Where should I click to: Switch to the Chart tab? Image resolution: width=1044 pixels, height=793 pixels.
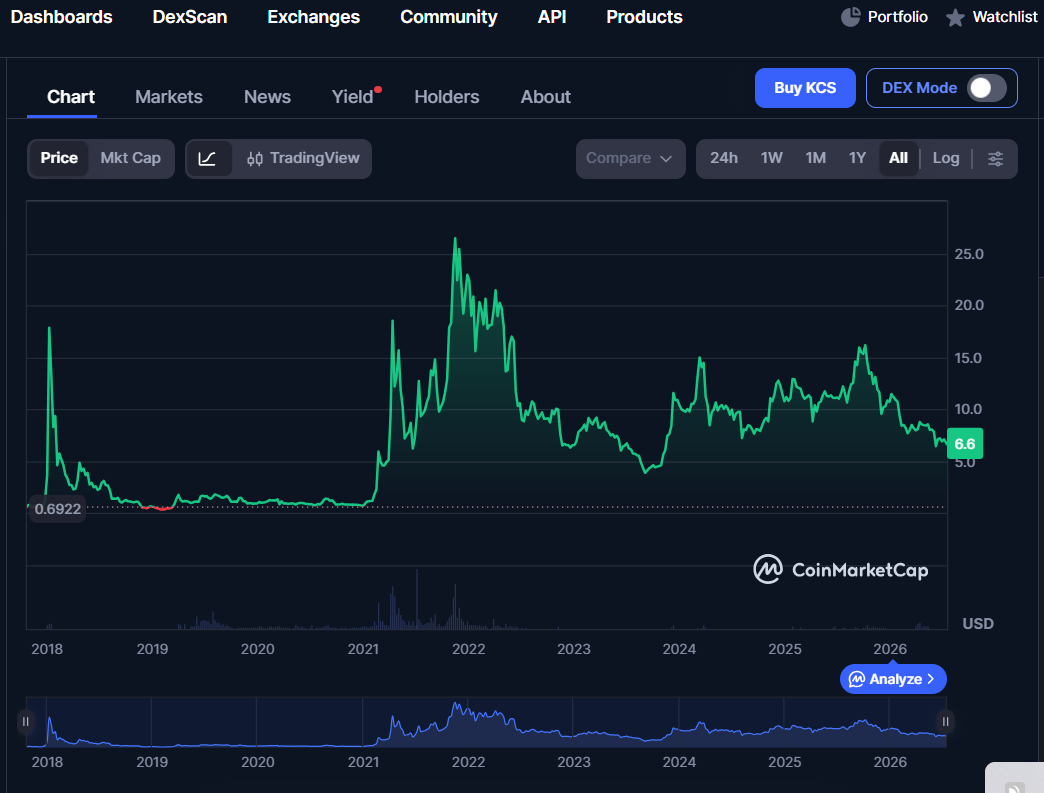point(71,97)
